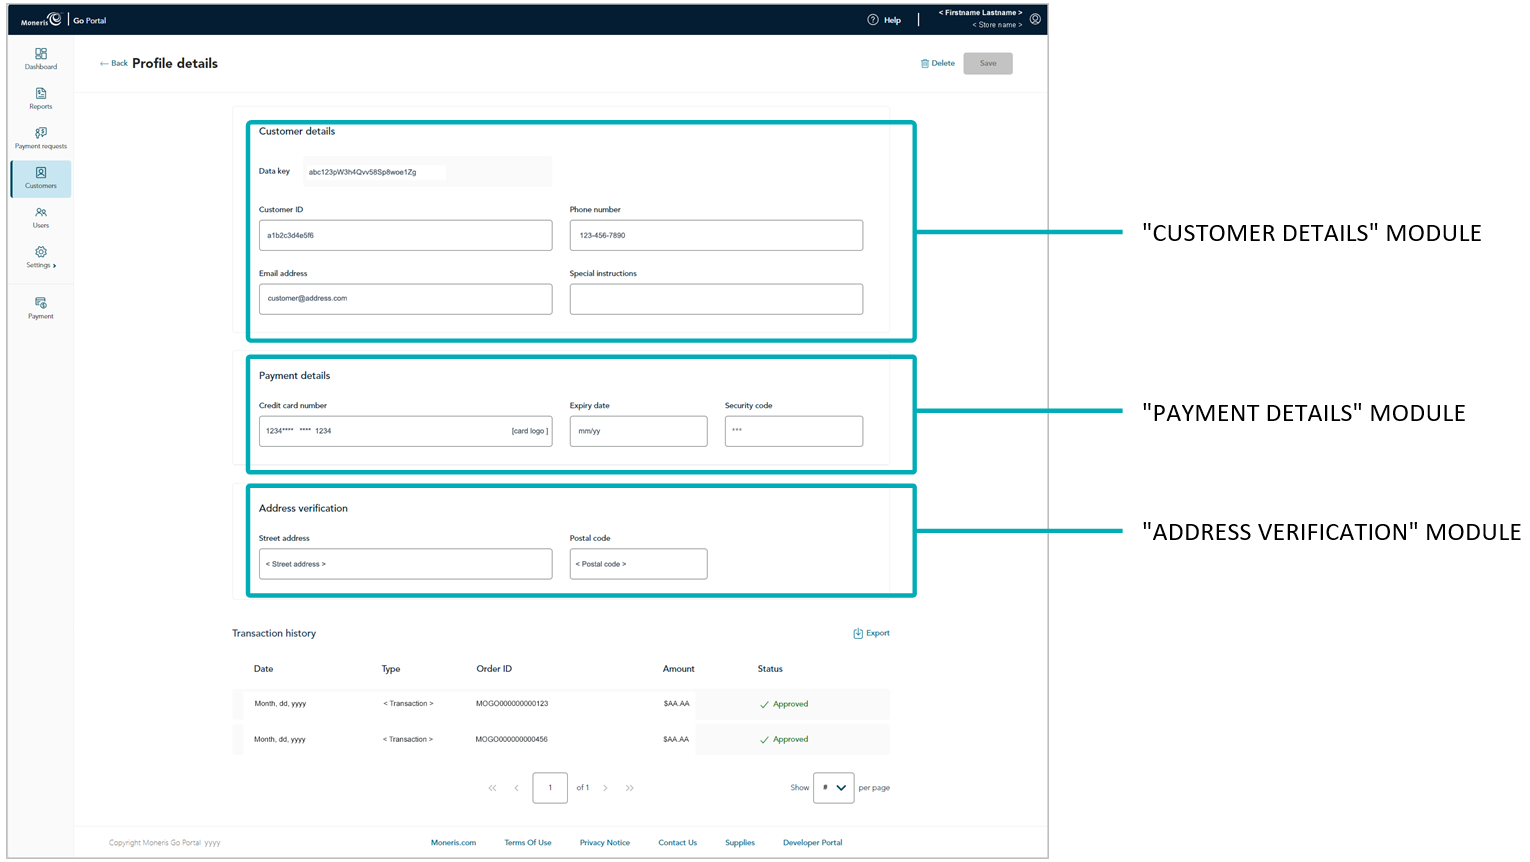Click the Moneris logo
Viewport: 1530px width, 862px height.
41,20
